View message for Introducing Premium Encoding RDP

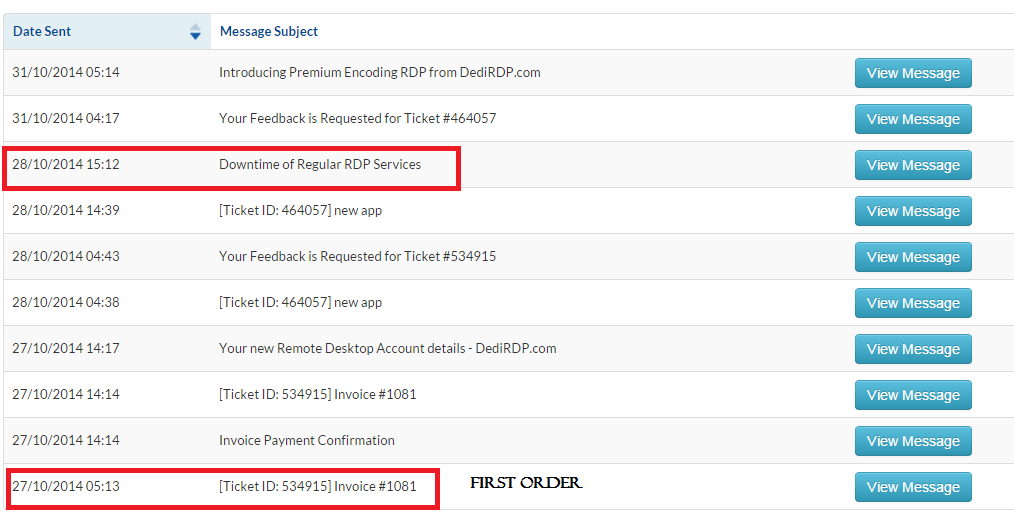coord(912,73)
